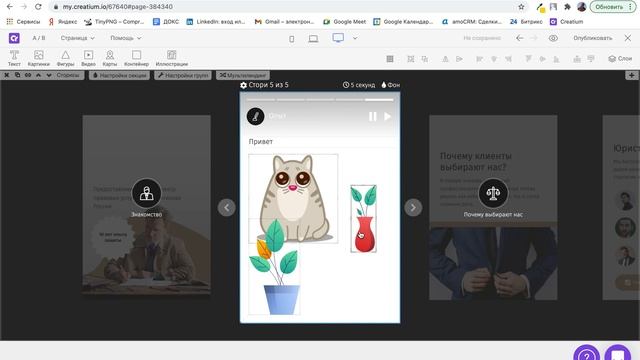
Task: Undo with the left arrow
Action: tap(520, 38)
